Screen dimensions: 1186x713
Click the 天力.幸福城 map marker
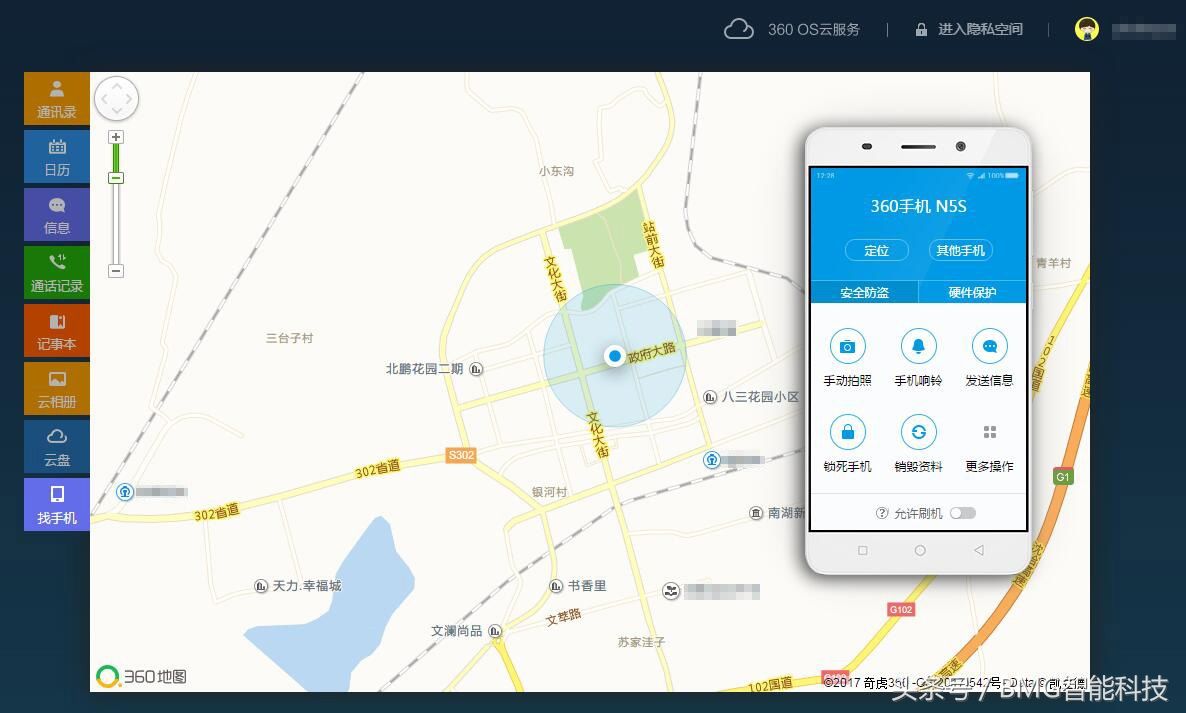(x=261, y=586)
